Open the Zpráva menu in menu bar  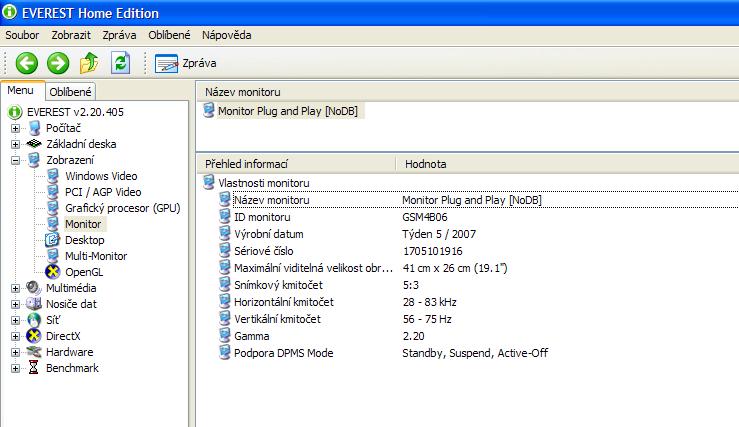click(x=119, y=35)
